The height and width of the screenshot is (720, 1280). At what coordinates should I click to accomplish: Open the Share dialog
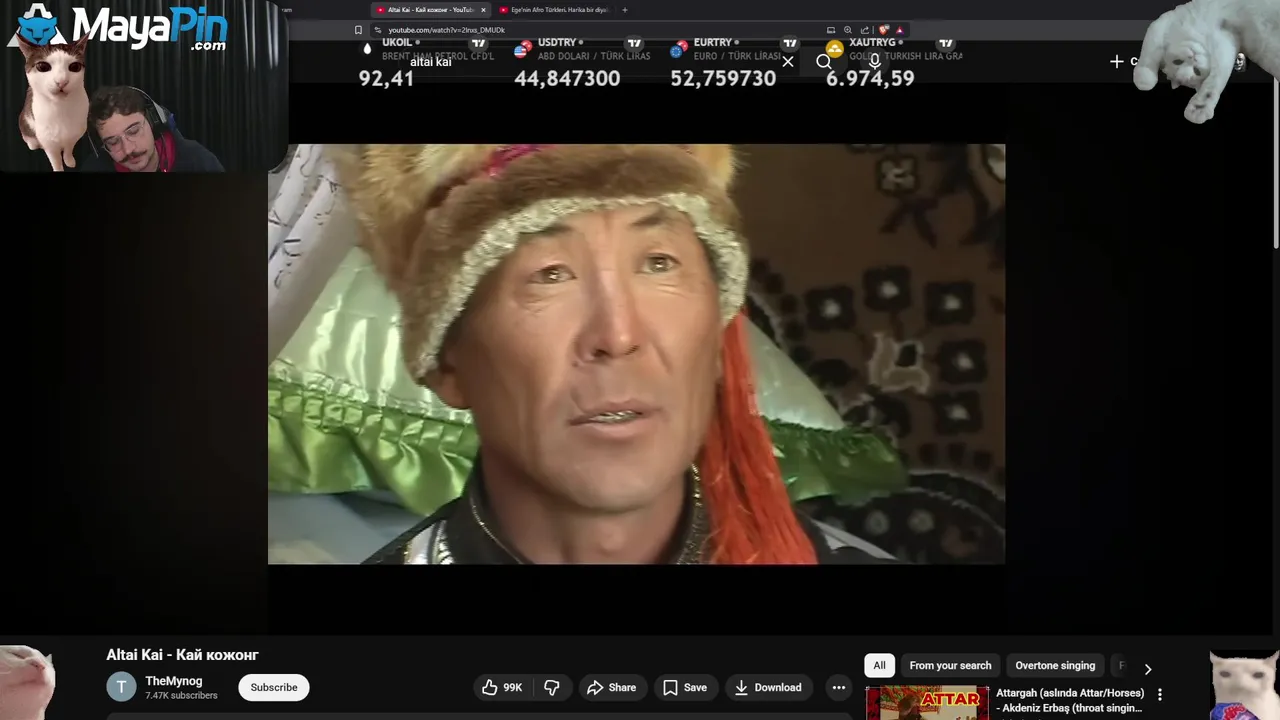tap(611, 687)
